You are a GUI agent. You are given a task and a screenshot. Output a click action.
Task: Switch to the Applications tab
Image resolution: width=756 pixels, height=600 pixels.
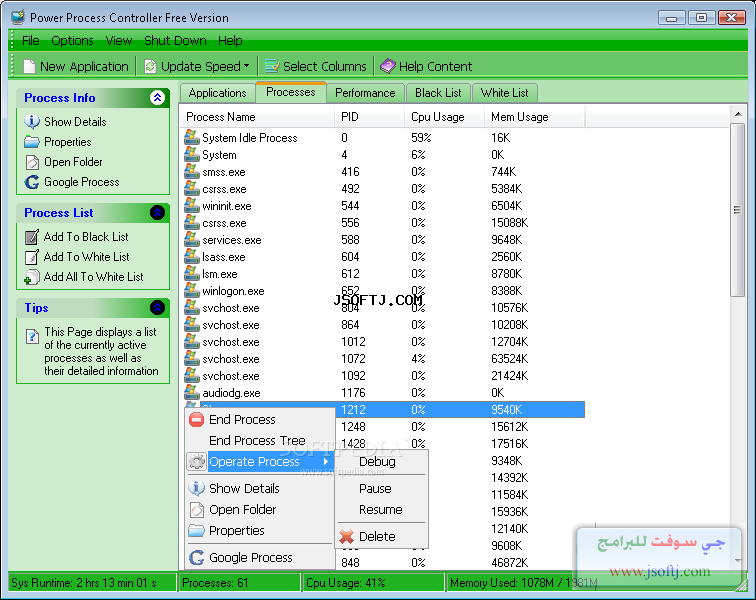coord(217,93)
